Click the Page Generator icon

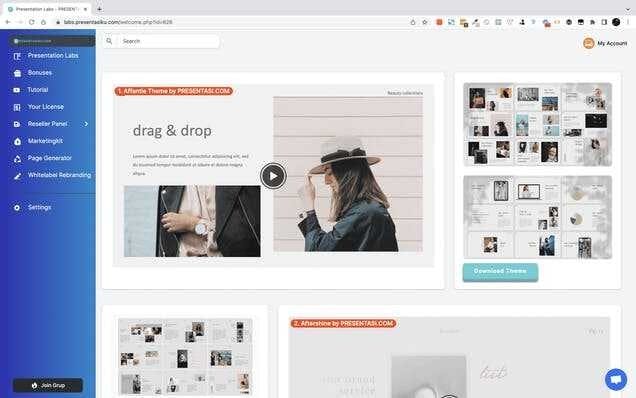pos(17,159)
